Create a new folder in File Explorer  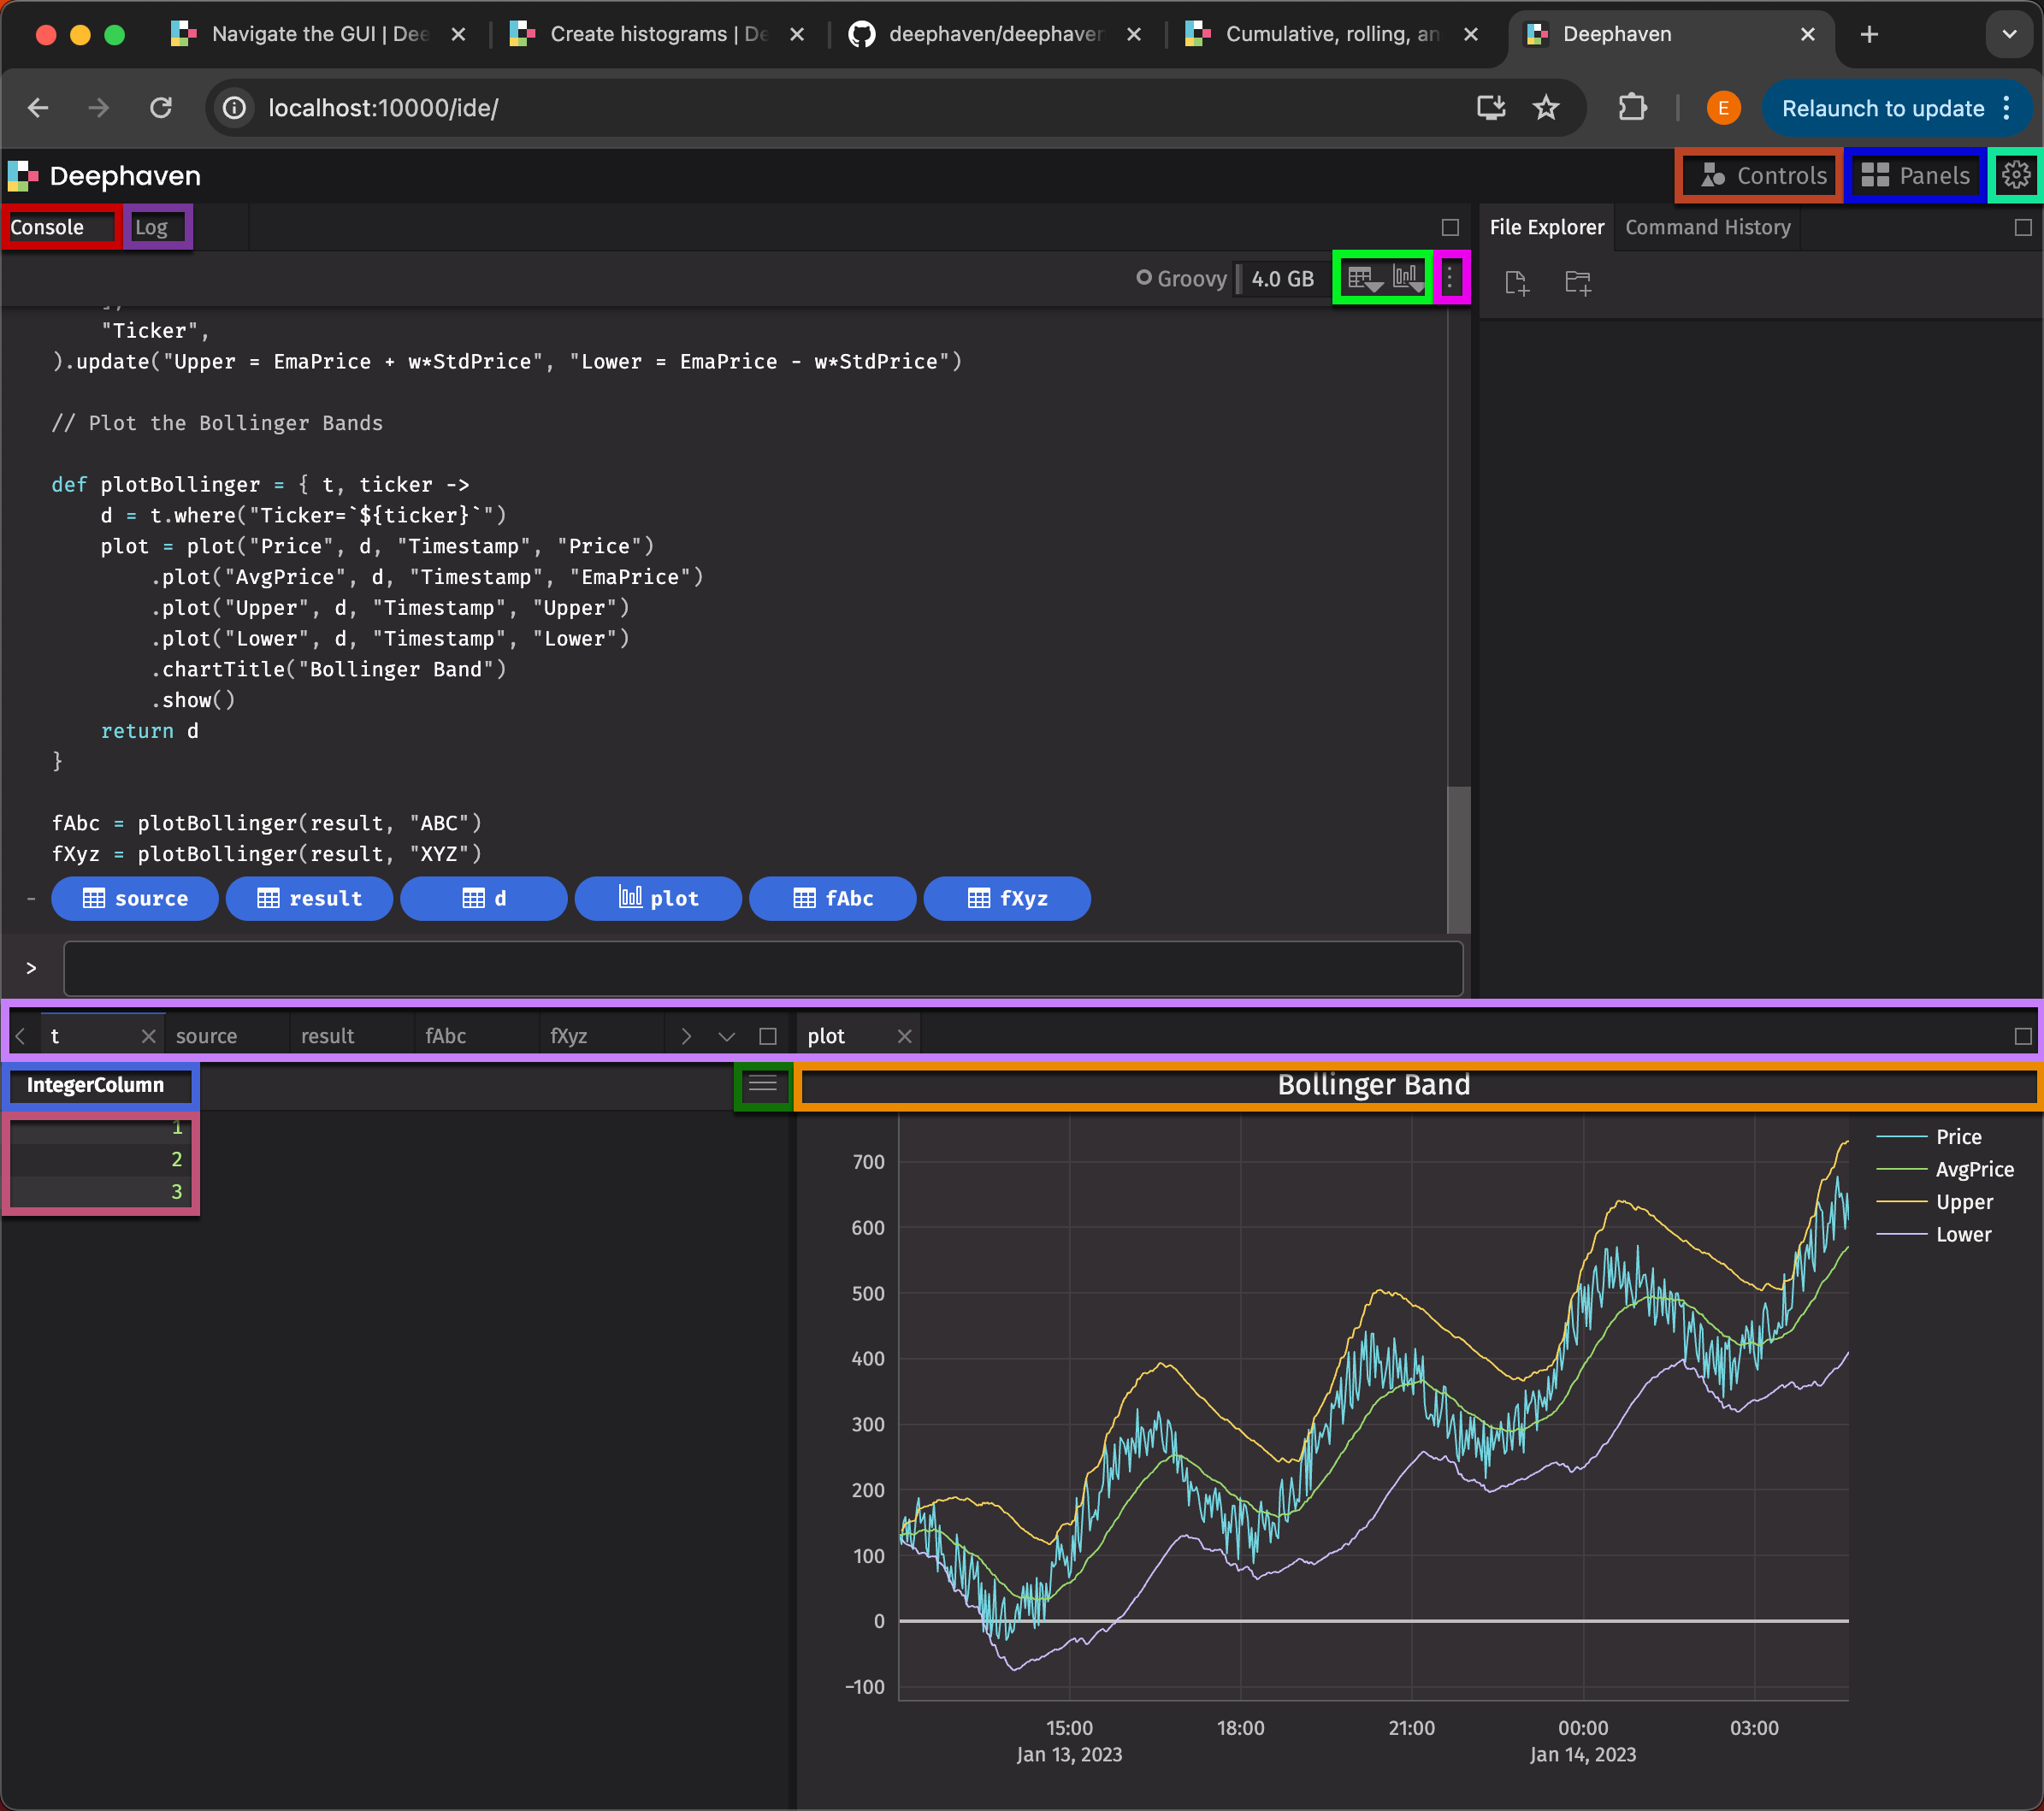tap(1578, 283)
